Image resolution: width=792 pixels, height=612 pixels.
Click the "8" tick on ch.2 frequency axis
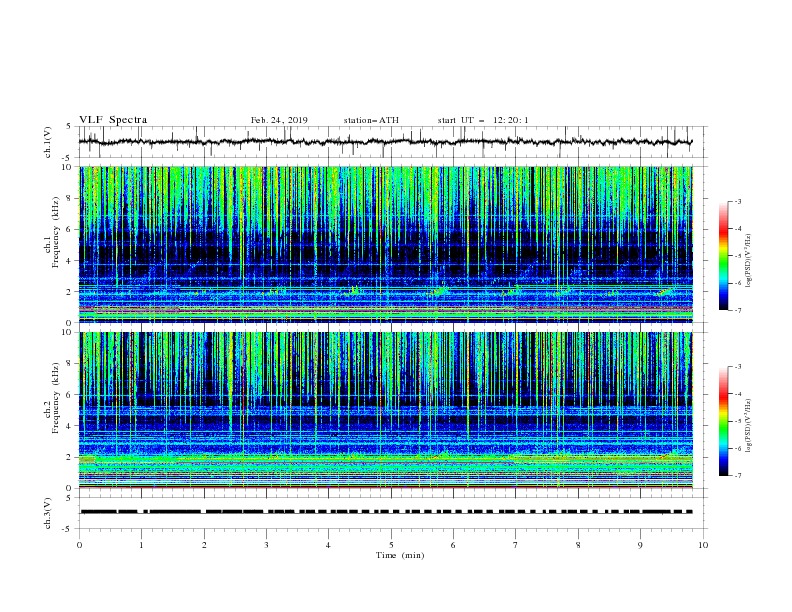(x=69, y=364)
